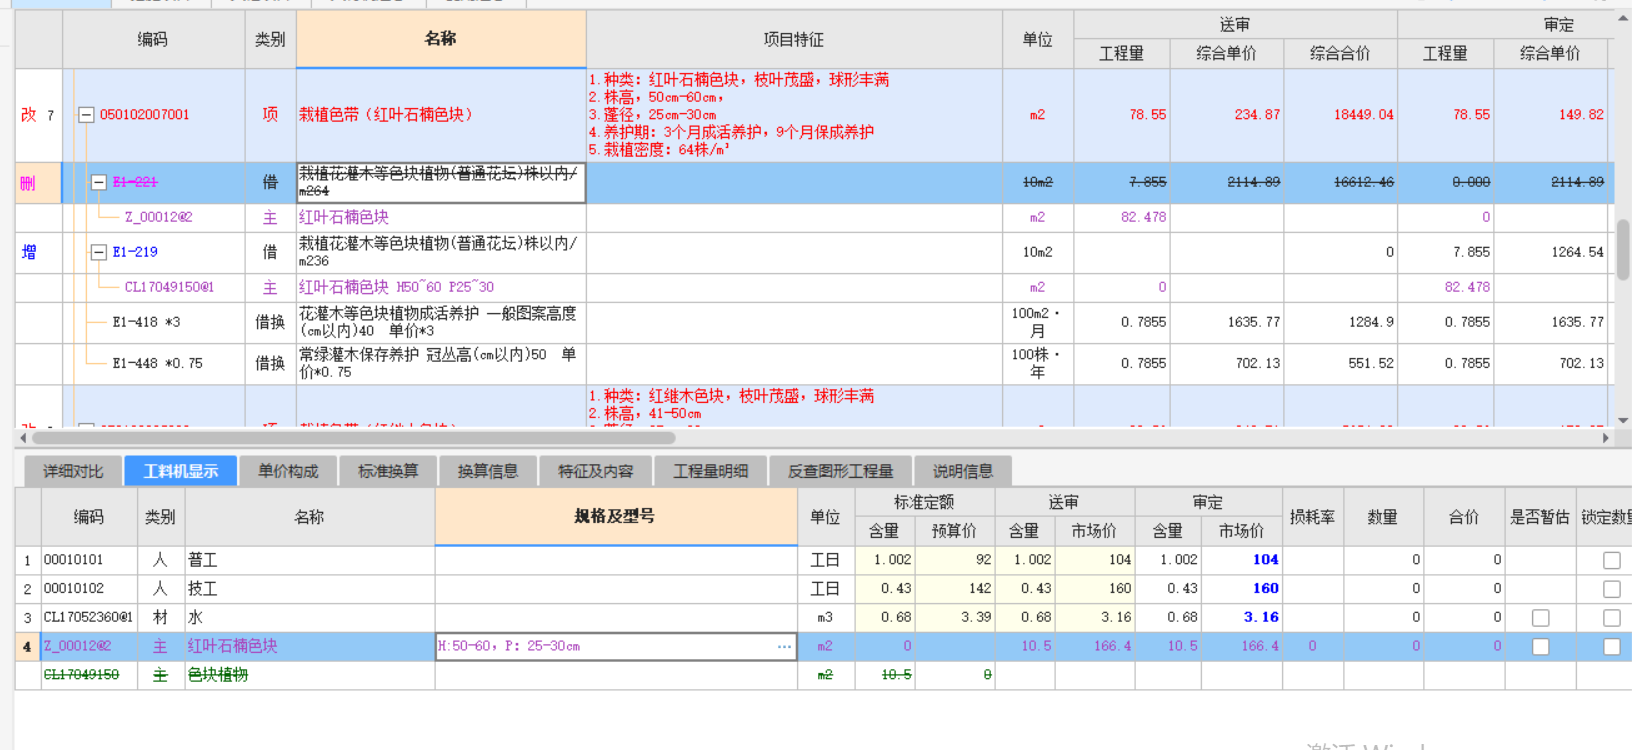The width and height of the screenshot is (1632, 750).
Task: Click the 删 marker on the E1-221 row
Action: point(27,183)
